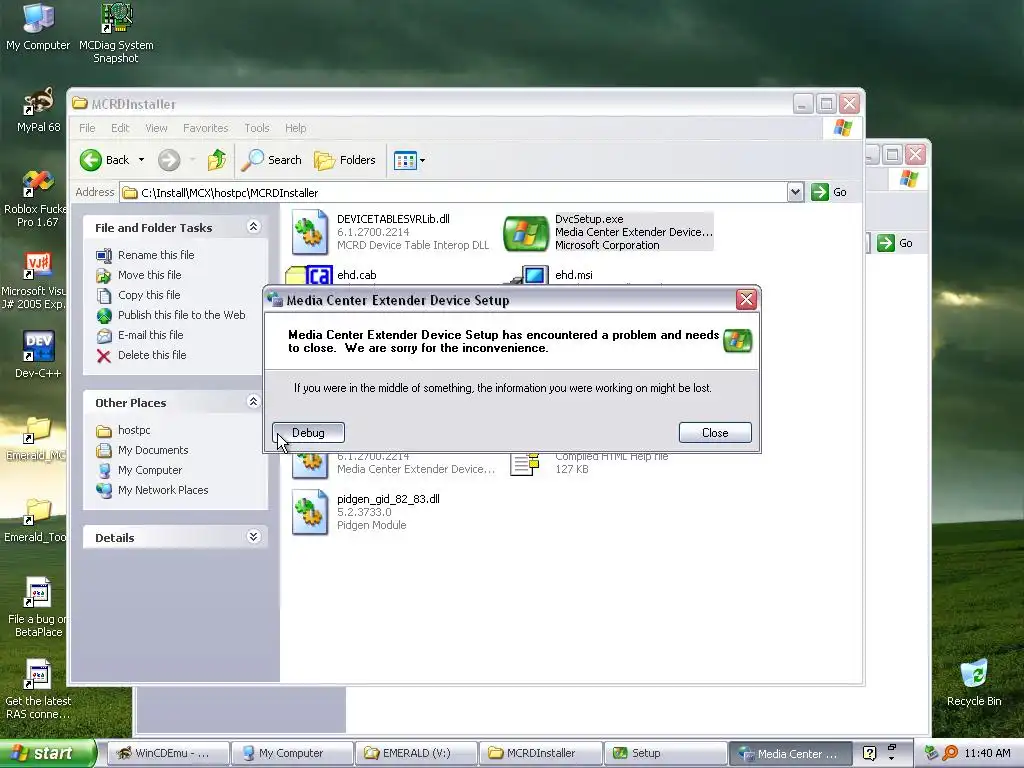Viewport: 1024px width, 768px height.
Task: Open the Tools menu
Action: (257, 128)
